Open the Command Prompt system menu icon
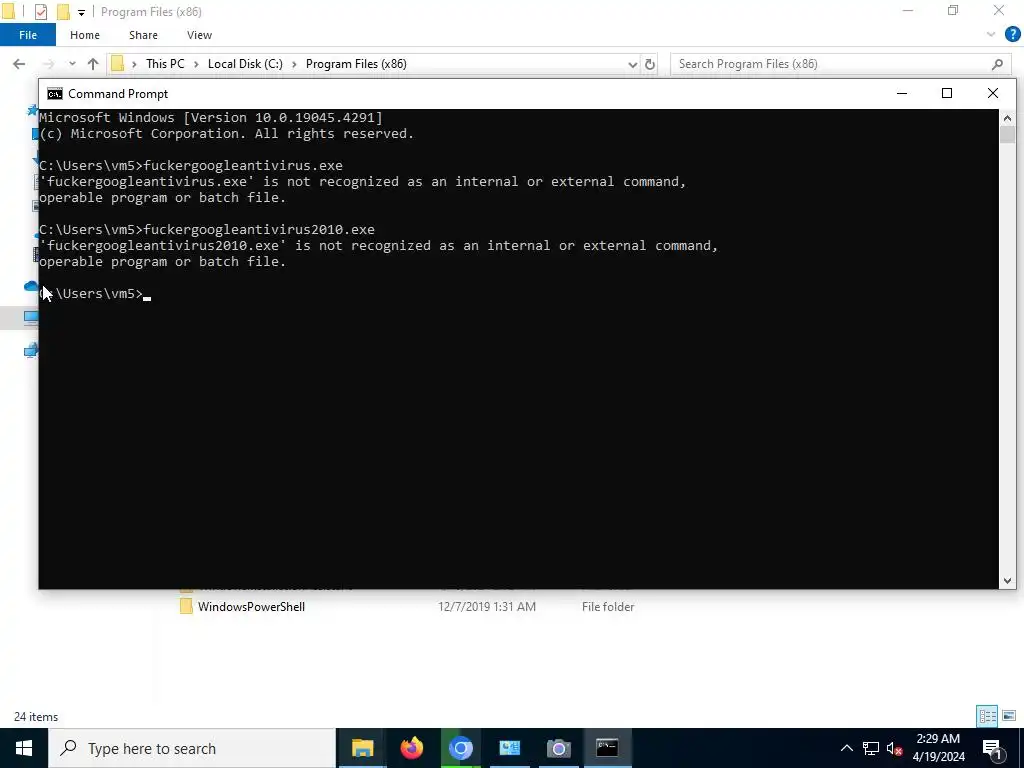Screen dimensions: 1024x768 [55, 94]
